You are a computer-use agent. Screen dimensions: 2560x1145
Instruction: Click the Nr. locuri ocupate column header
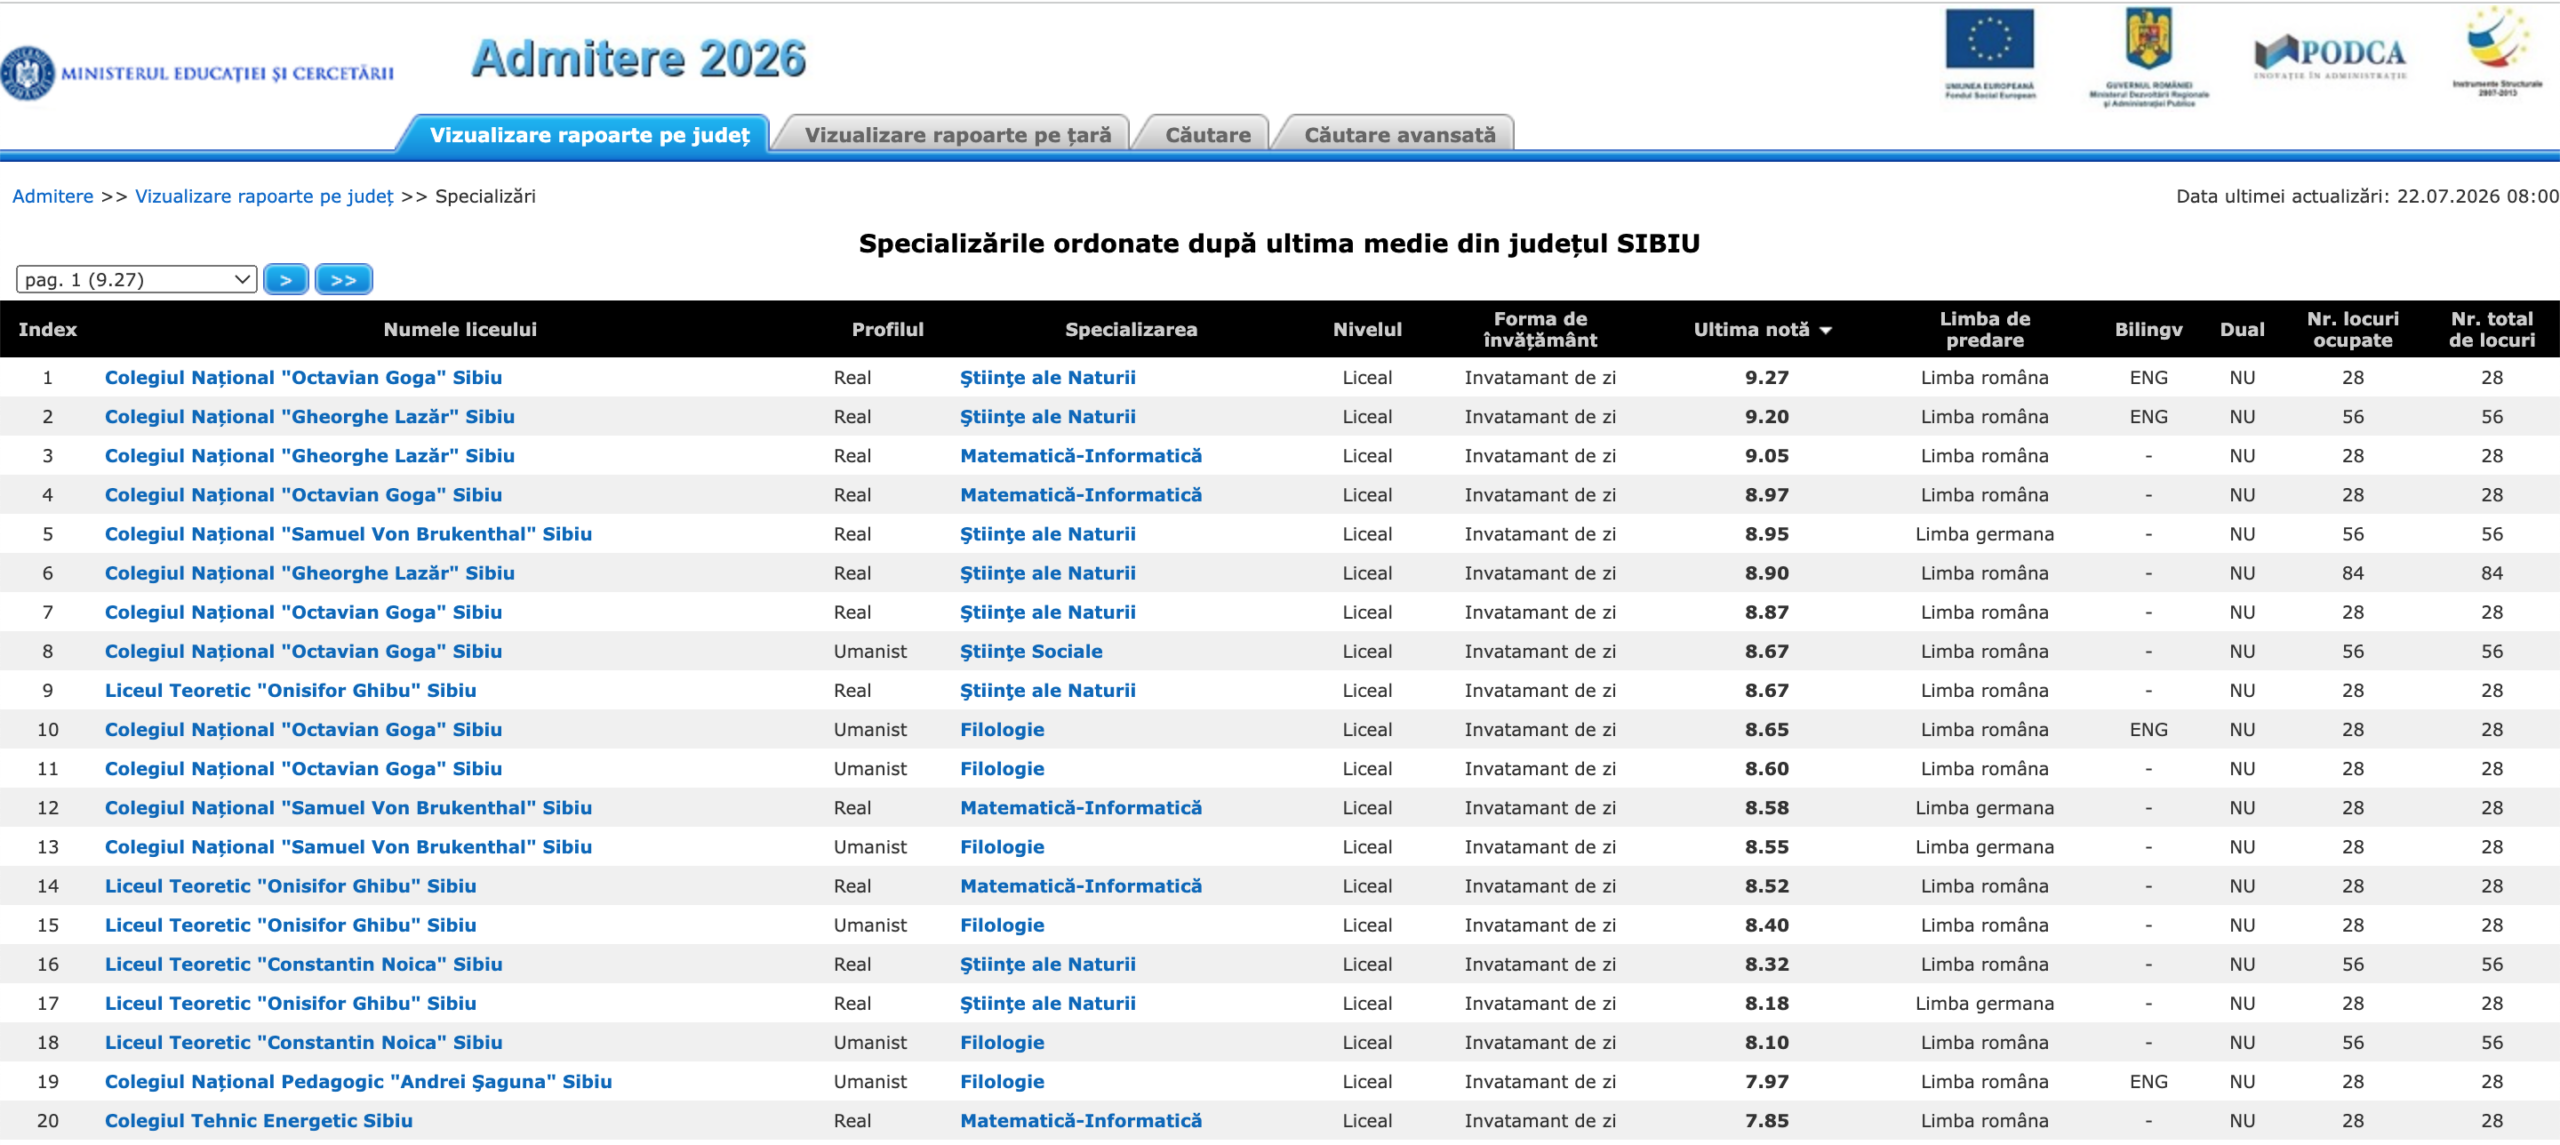[x=2352, y=330]
